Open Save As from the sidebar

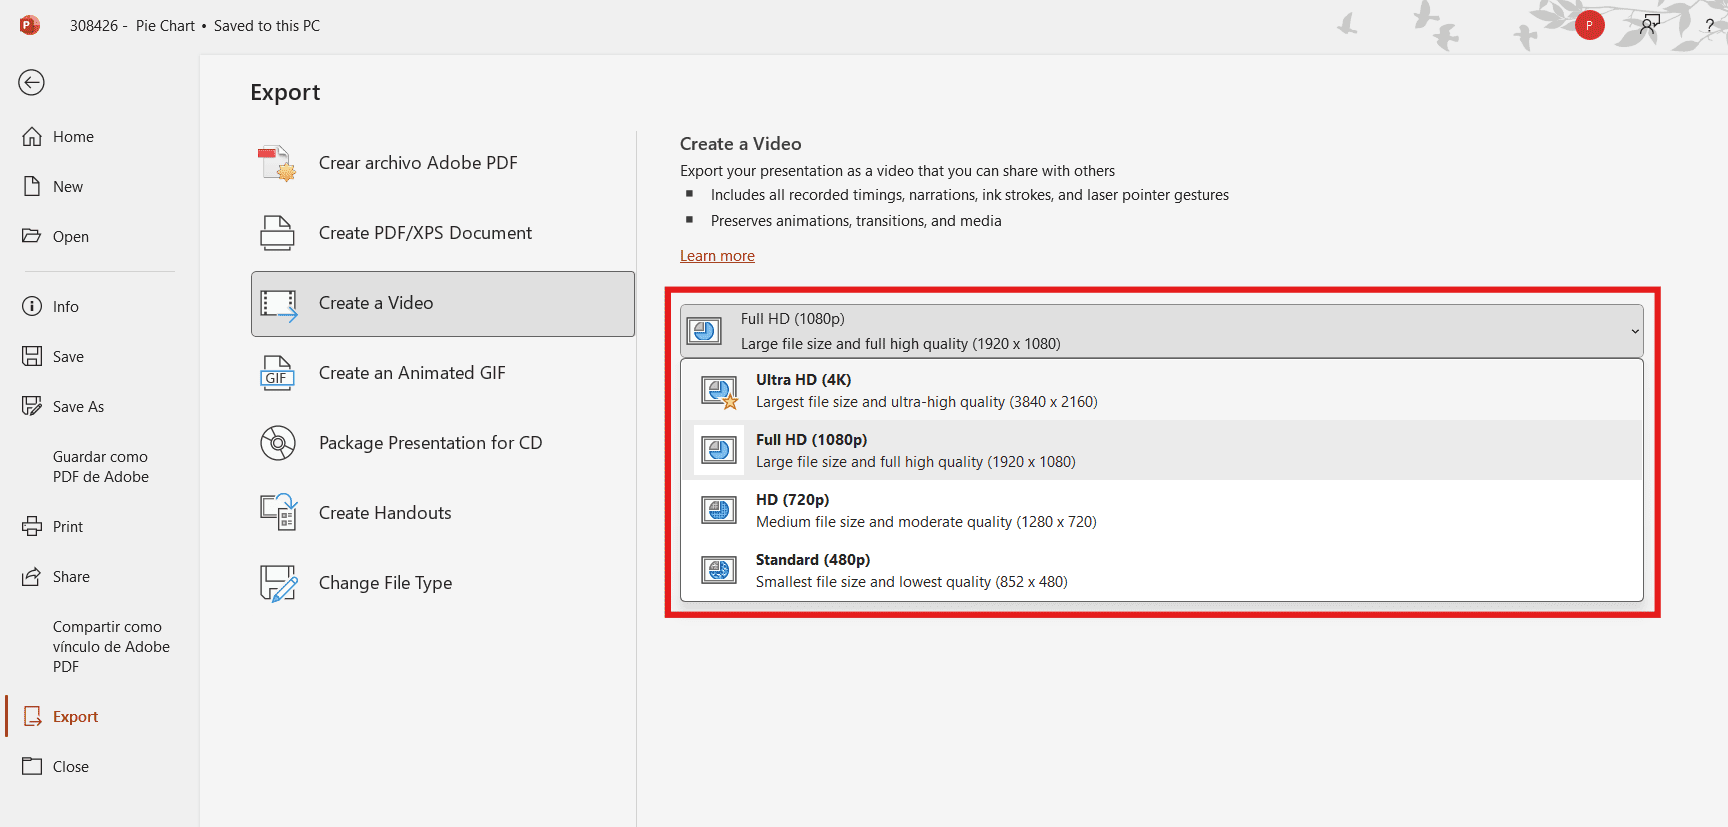[x=78, y=407]
